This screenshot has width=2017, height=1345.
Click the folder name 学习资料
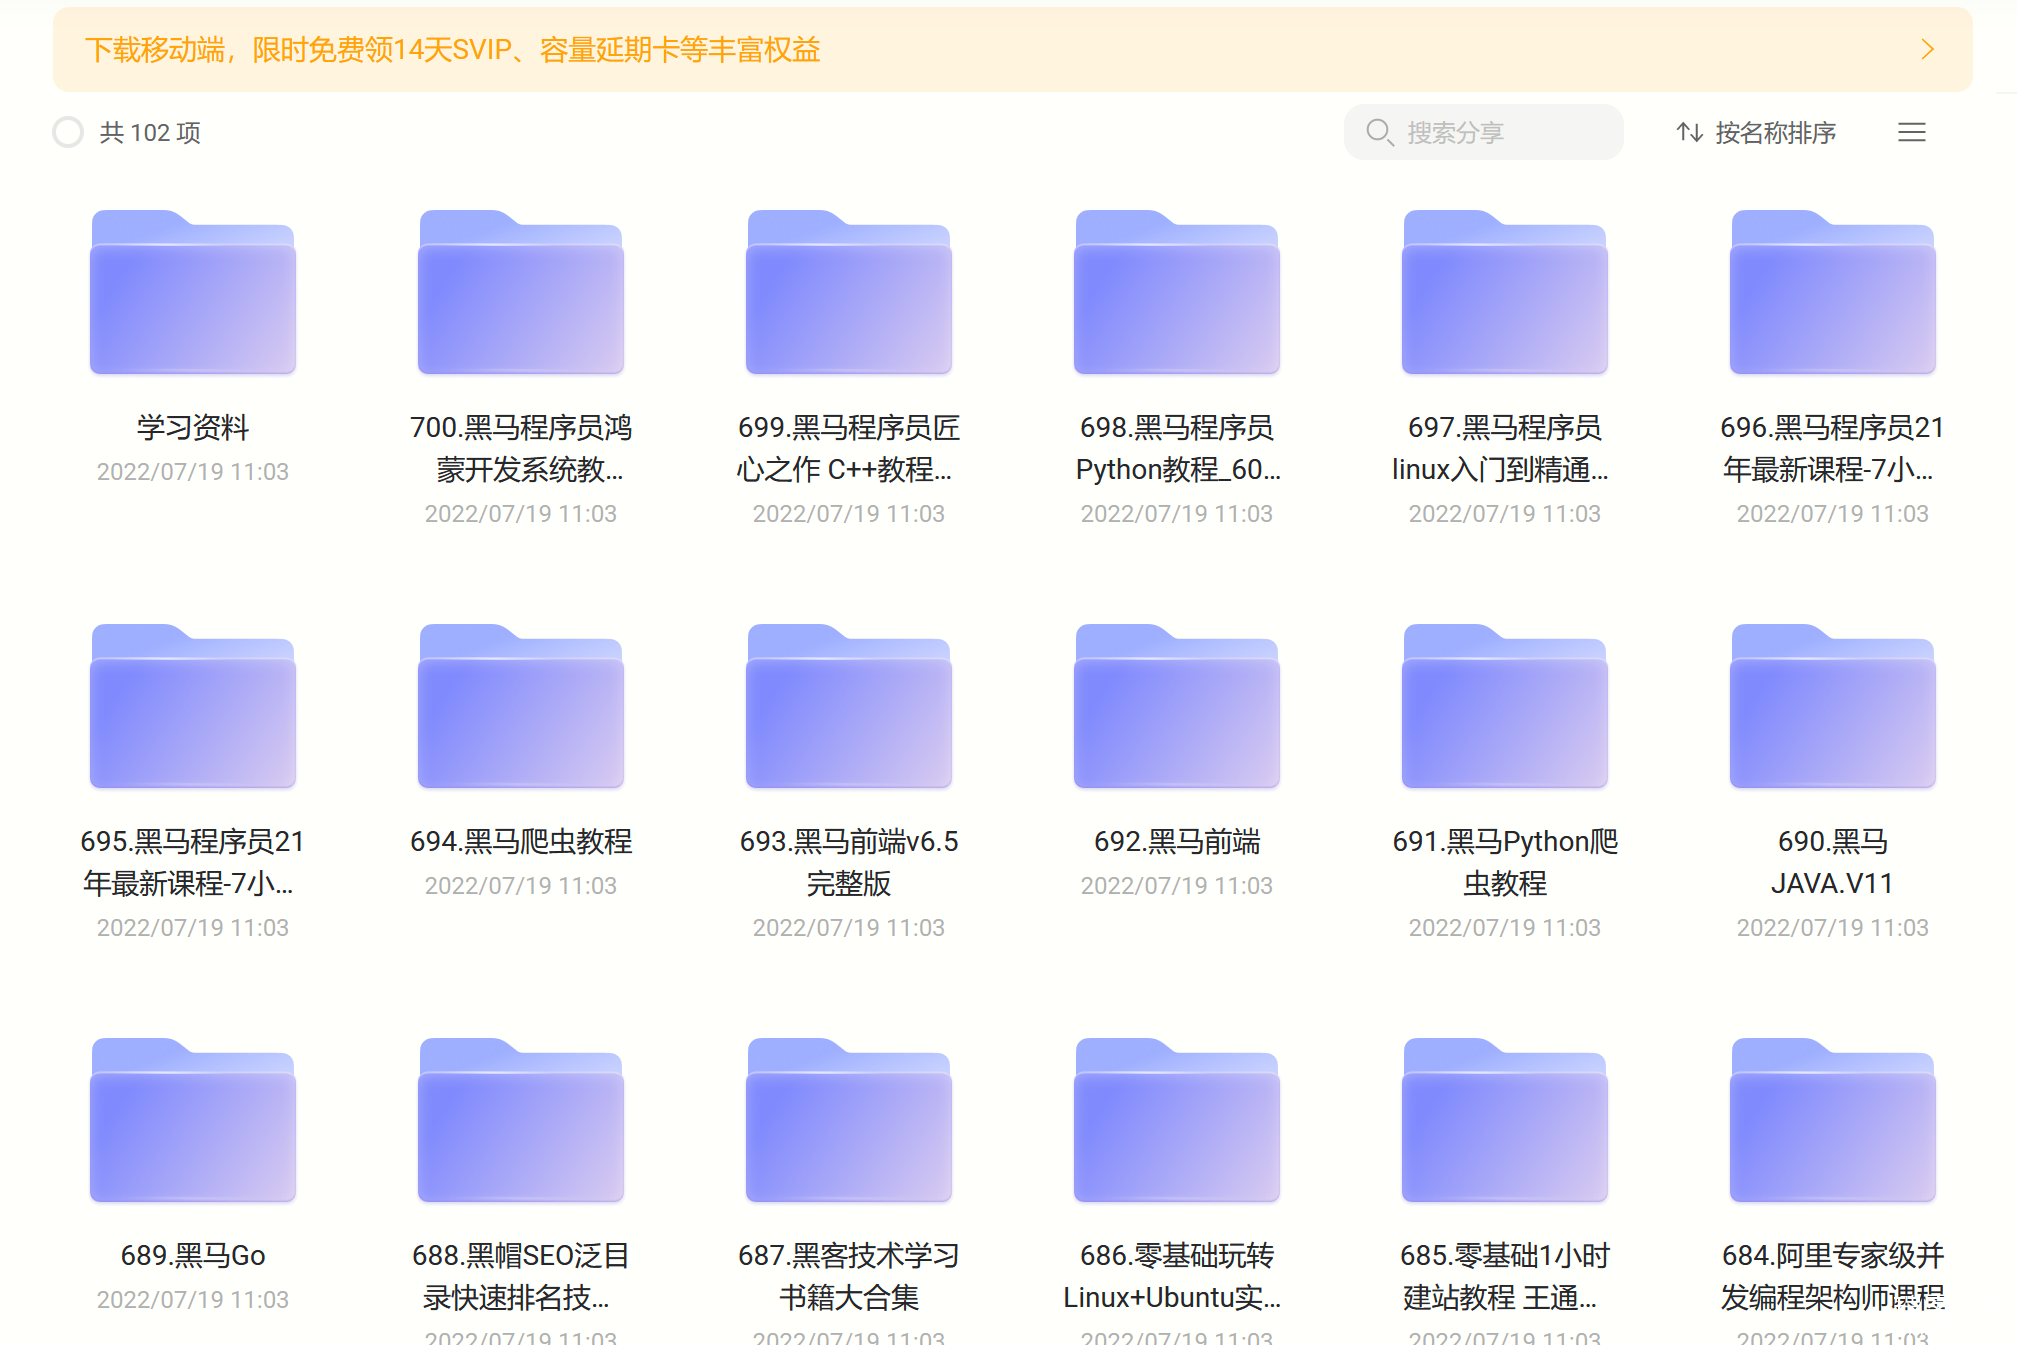[193, 428]
